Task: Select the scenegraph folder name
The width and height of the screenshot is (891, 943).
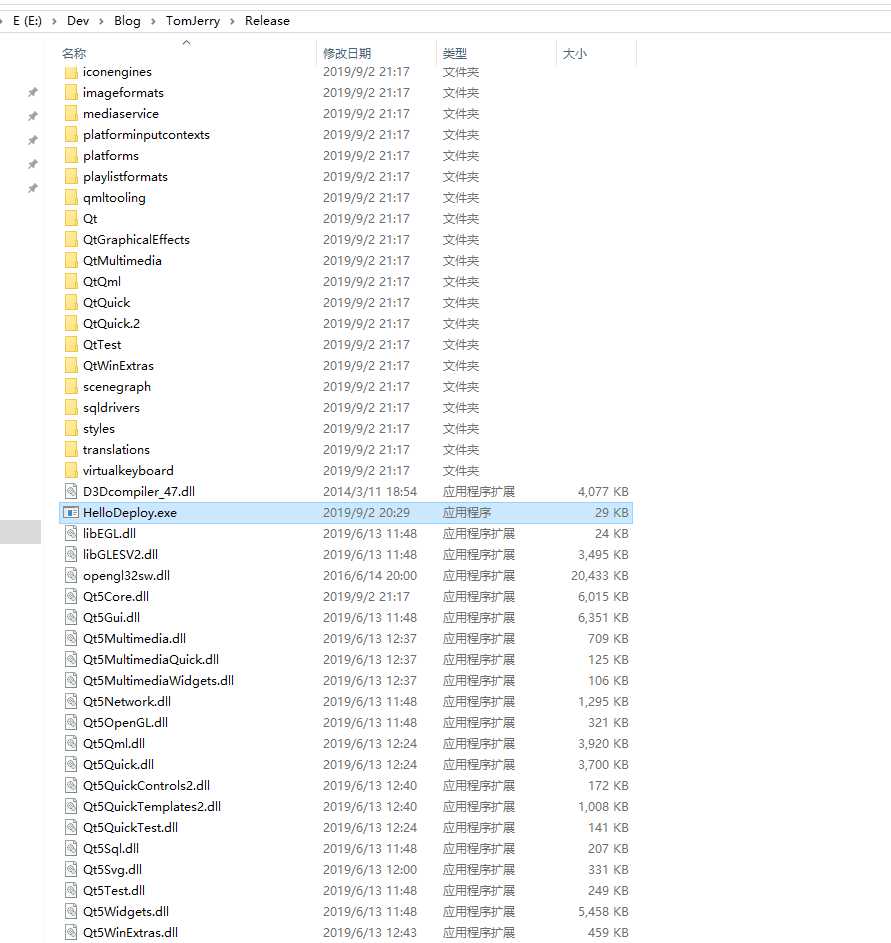Action: (117, 387)
